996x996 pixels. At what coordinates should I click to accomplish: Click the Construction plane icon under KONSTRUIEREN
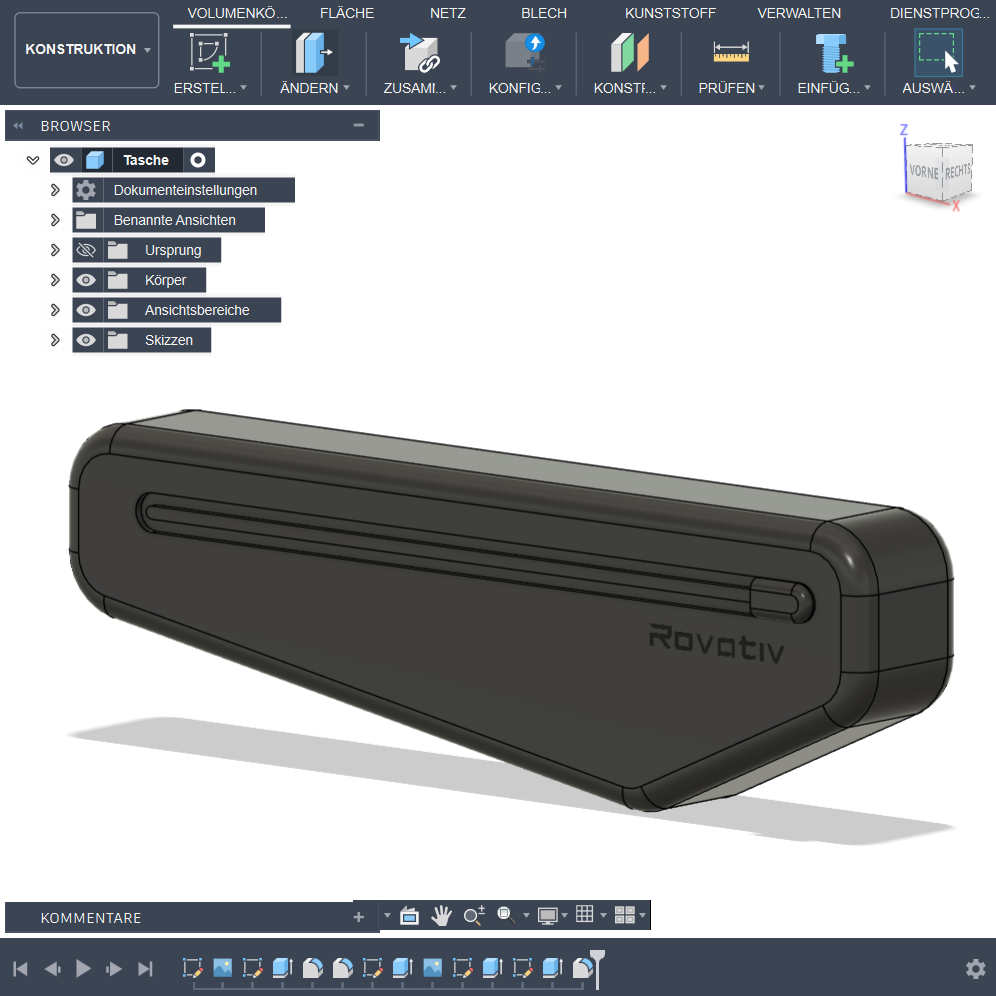pyautogui.click(x=629, y=52)
